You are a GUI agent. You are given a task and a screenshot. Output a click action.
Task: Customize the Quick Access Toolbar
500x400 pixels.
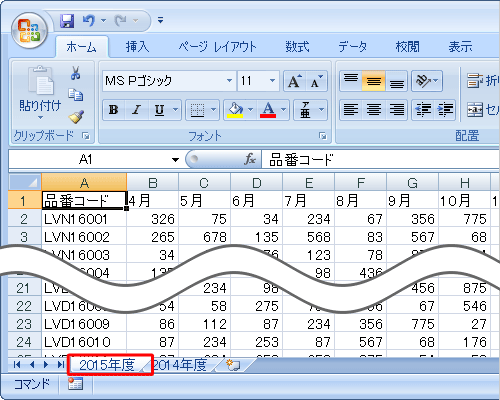click(x=161, y=20)
